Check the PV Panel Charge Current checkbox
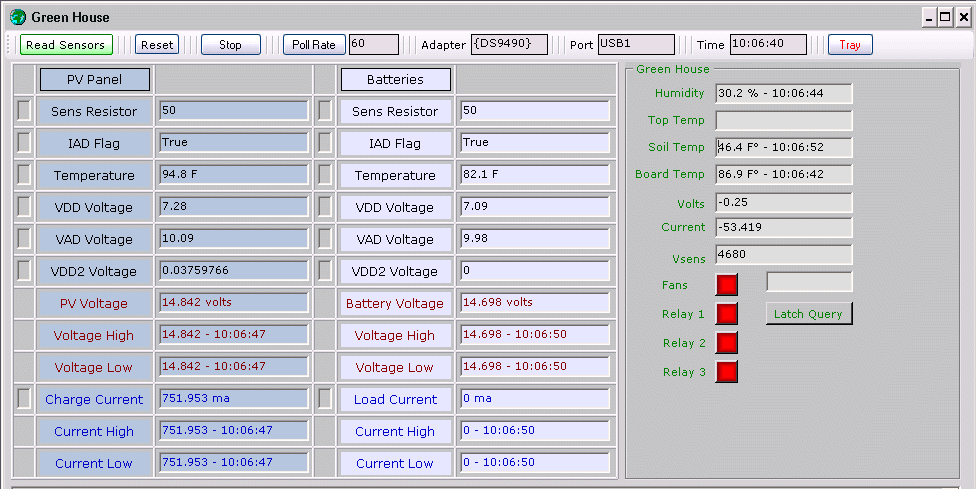 pyautogui.click(x=24, y=399)
